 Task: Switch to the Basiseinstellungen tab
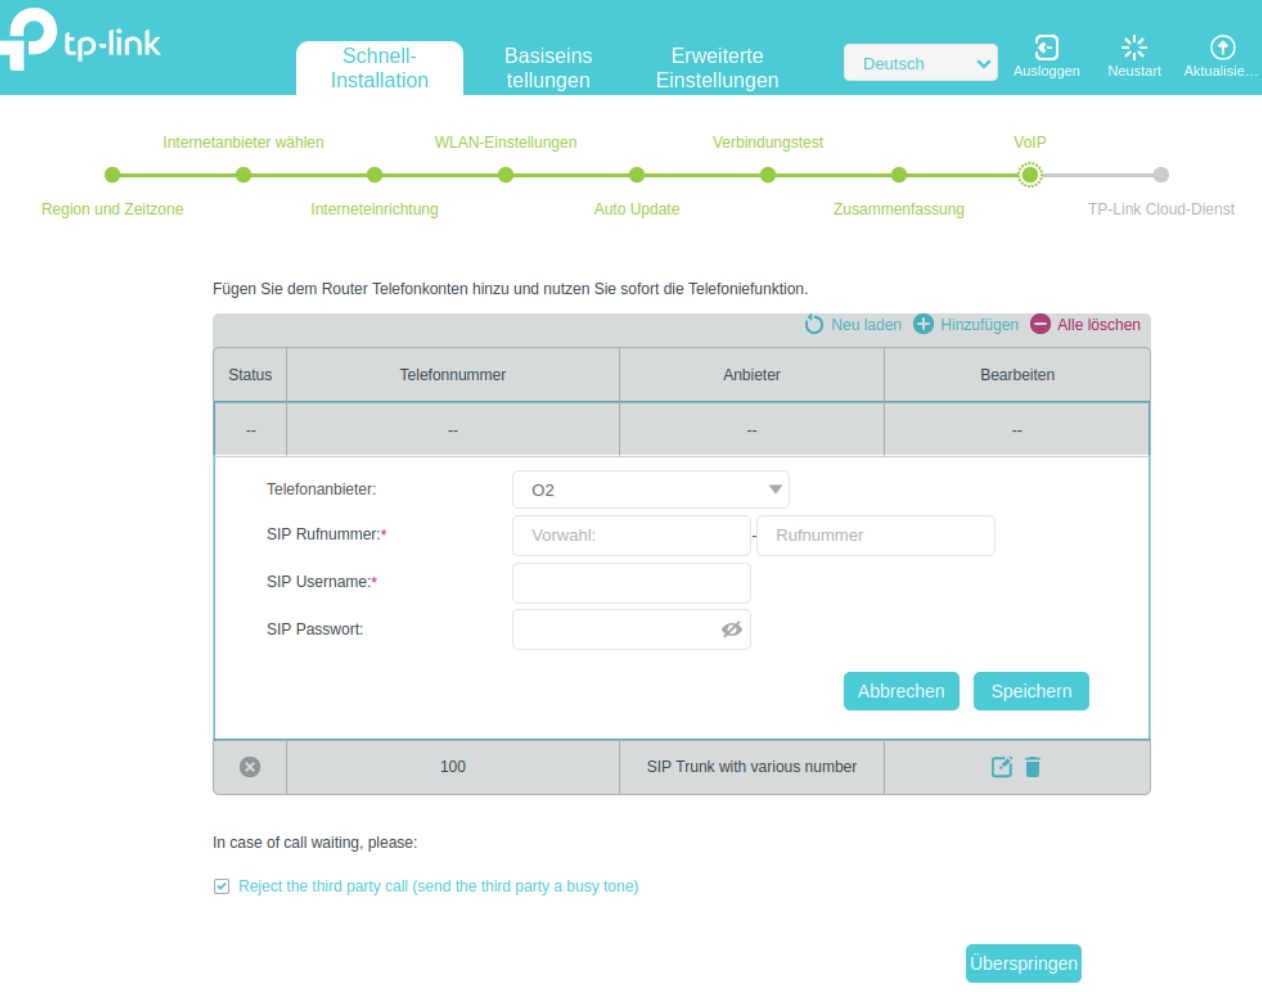(548, 68)
